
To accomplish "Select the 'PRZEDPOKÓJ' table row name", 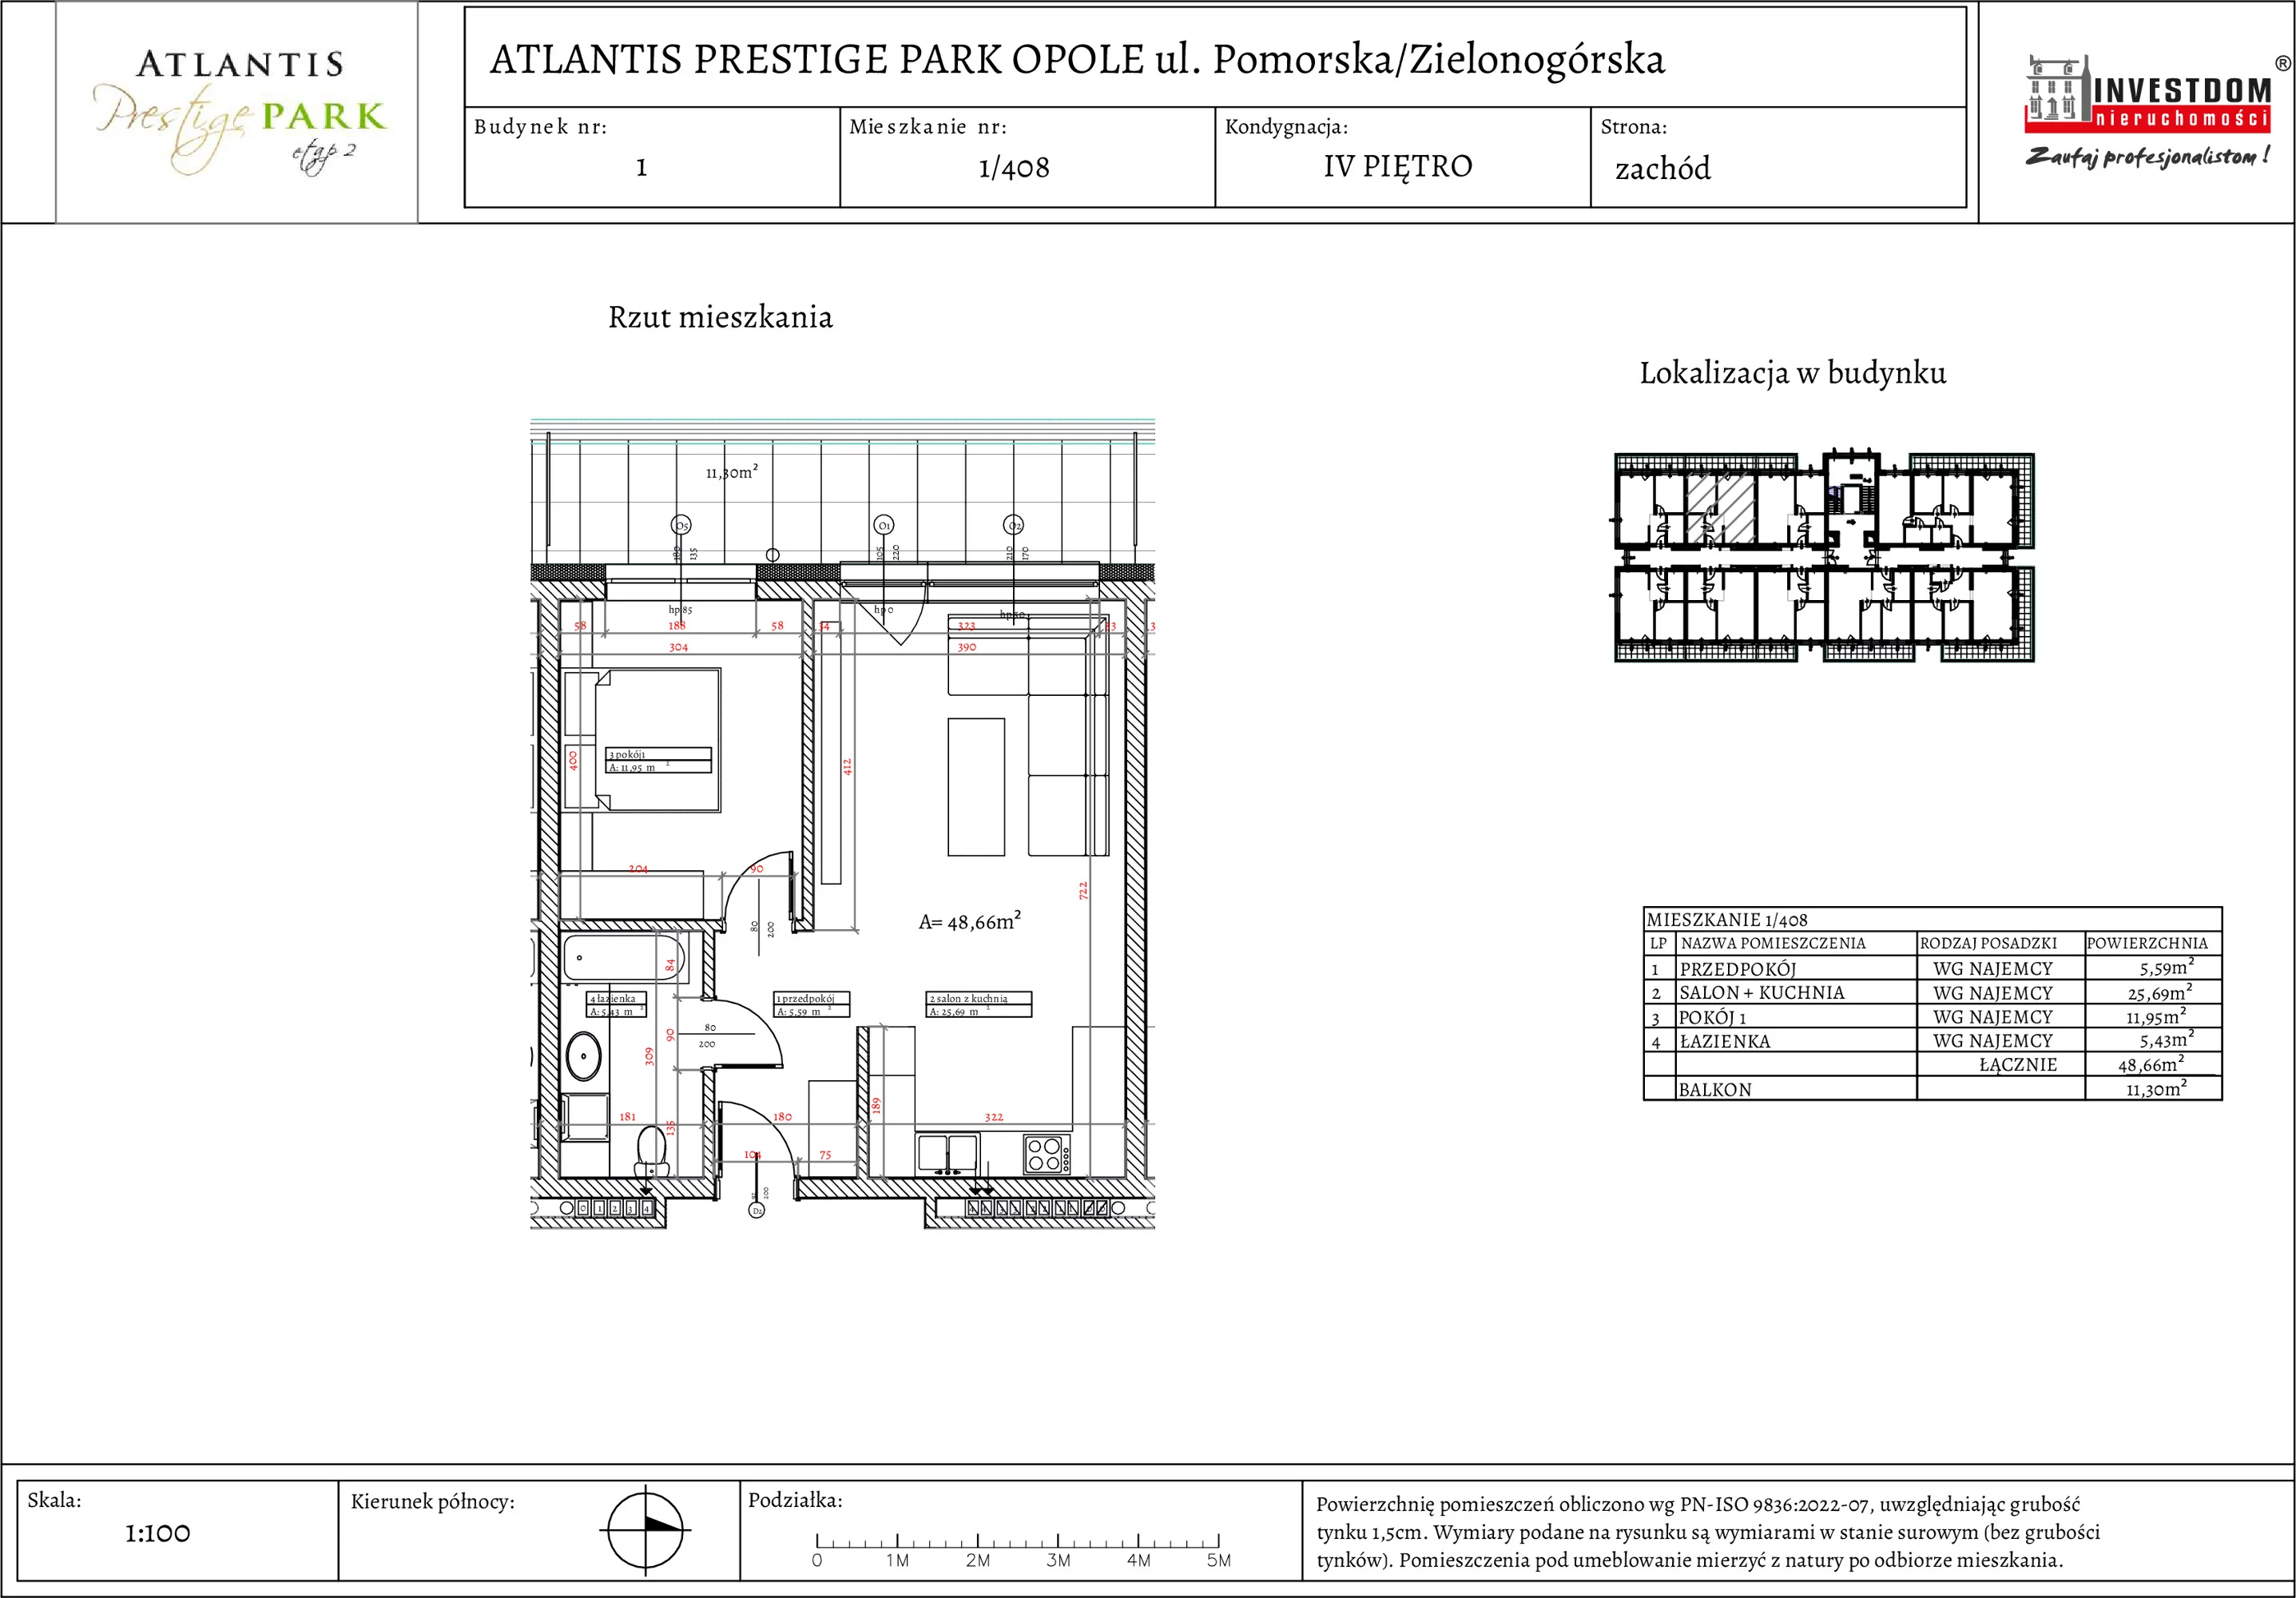I will [x=1738, y=969].
